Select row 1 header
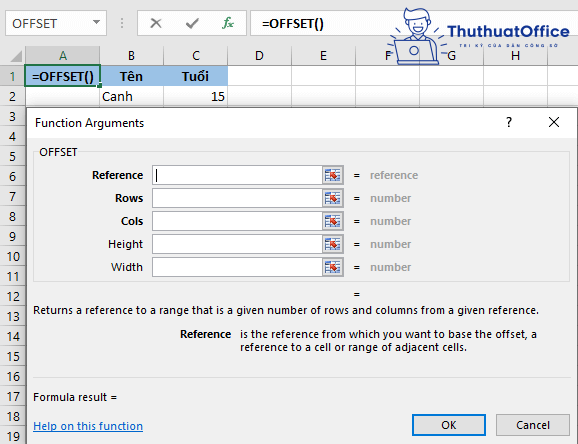Viewport: 578px width, 444px height. click(13, 76)
